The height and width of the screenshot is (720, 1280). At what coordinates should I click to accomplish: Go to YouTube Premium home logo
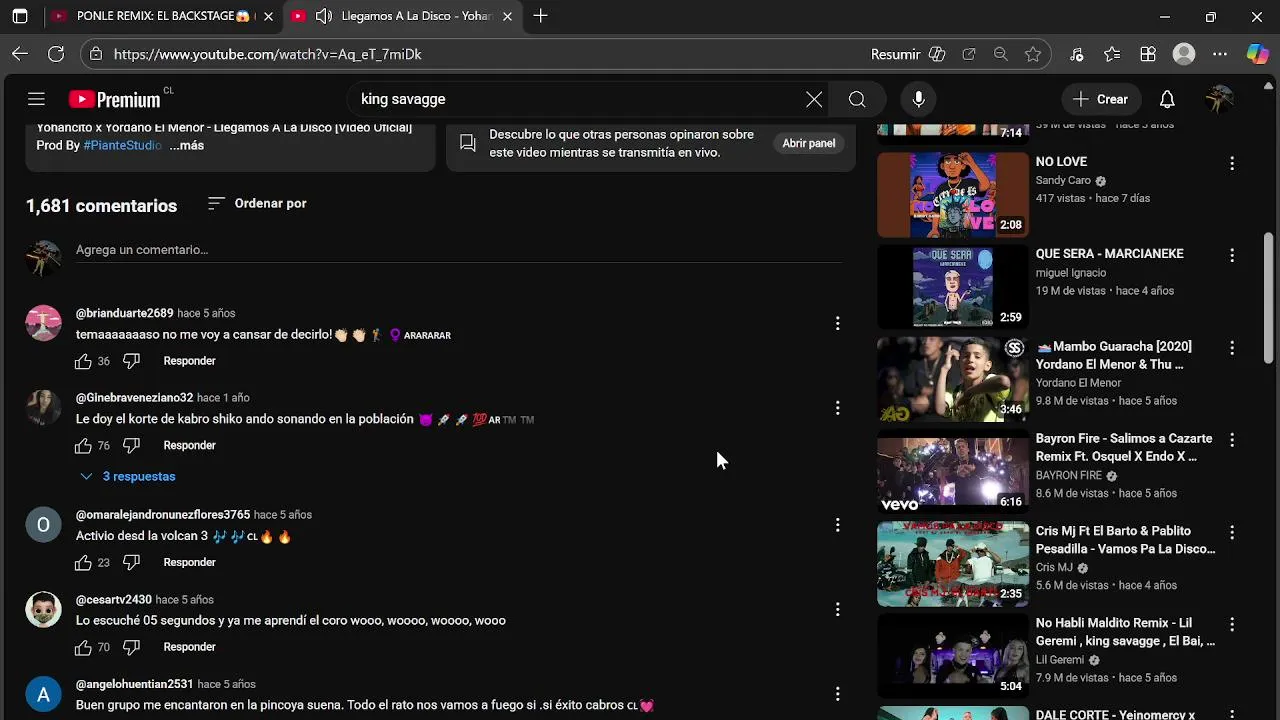point(115,99)
